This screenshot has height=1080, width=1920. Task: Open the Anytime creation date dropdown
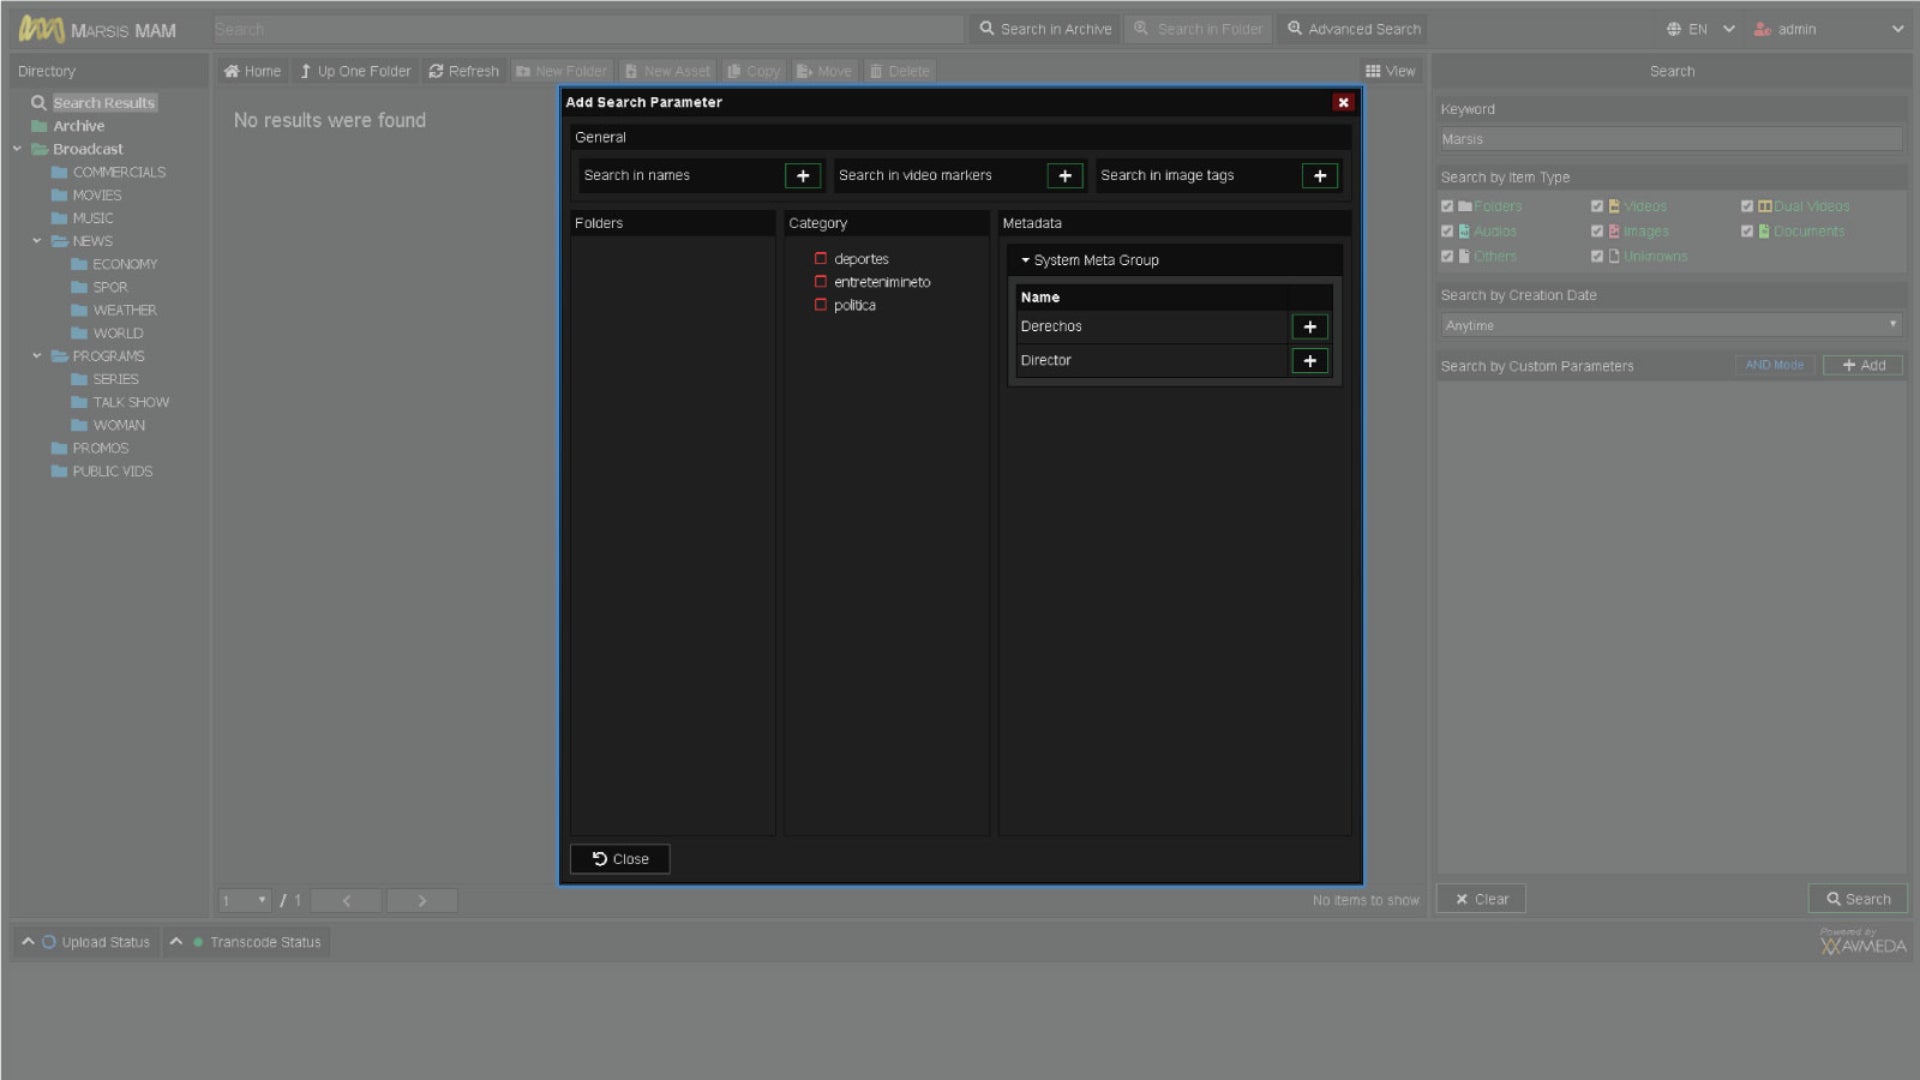click(x=1670, y=325)
